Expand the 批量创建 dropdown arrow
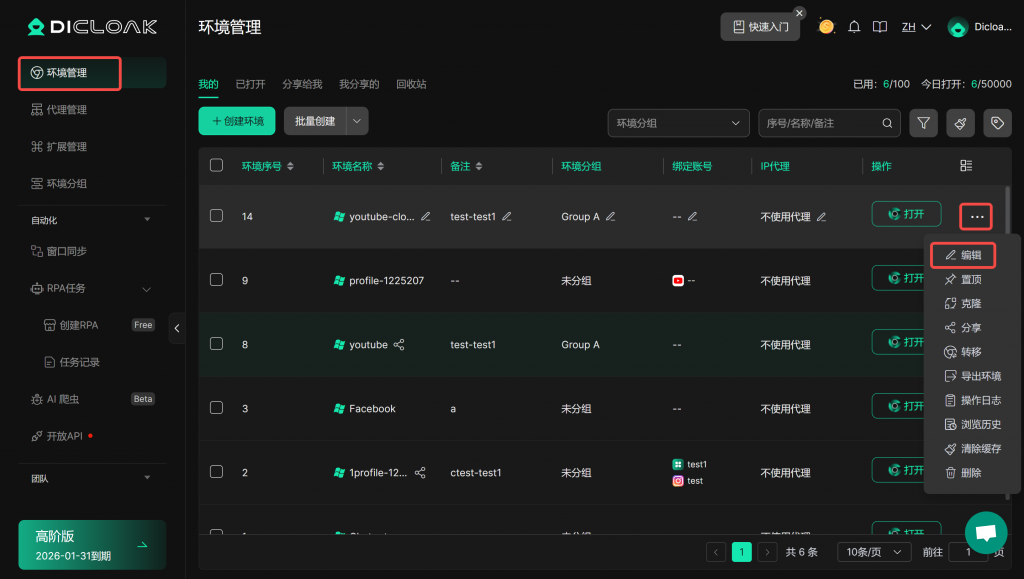 click(x=357, y=121)
